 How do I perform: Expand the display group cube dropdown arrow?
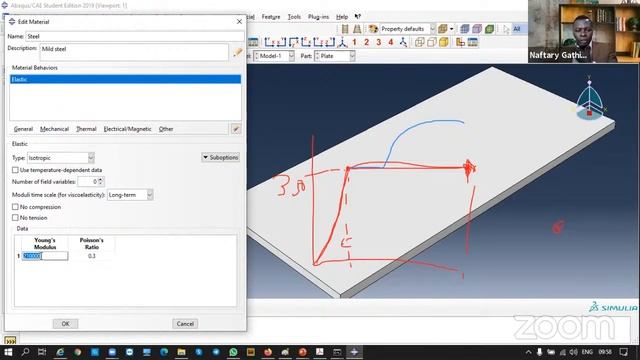(451, 29)
